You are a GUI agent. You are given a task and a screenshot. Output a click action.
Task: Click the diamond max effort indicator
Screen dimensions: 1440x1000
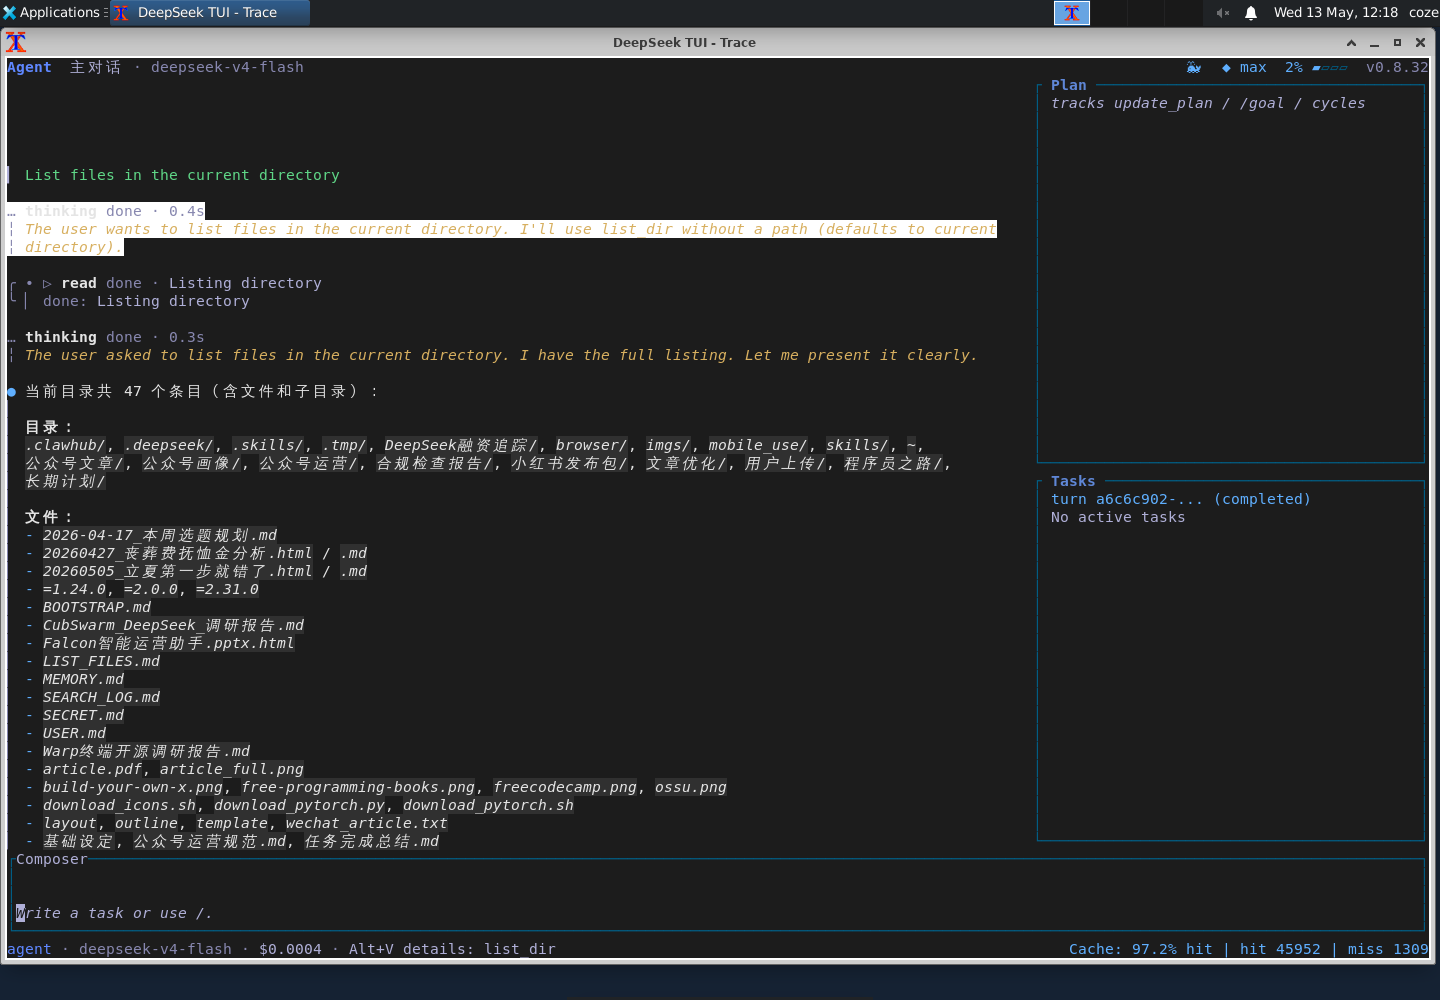click(x=1244, y=67)
